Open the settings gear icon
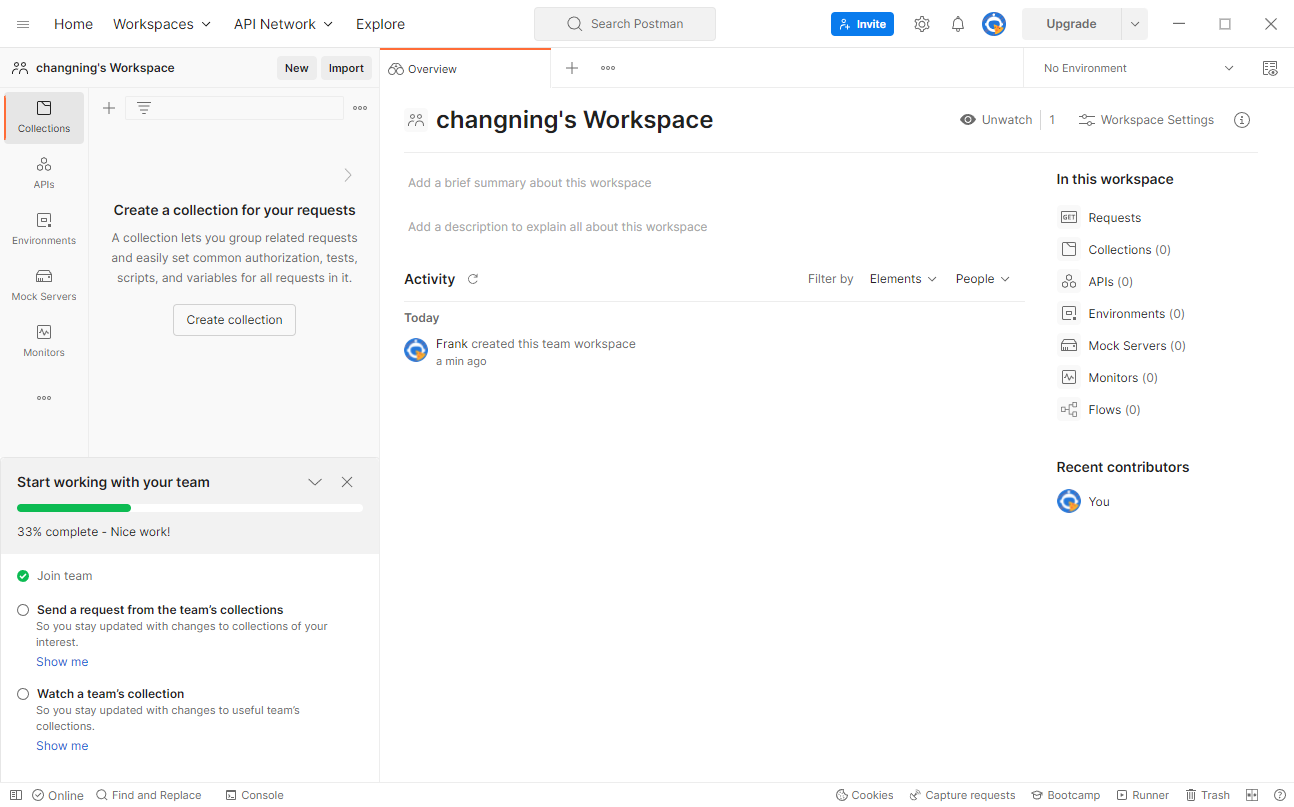Viewport: 1294px width, 807px height. 922,24
